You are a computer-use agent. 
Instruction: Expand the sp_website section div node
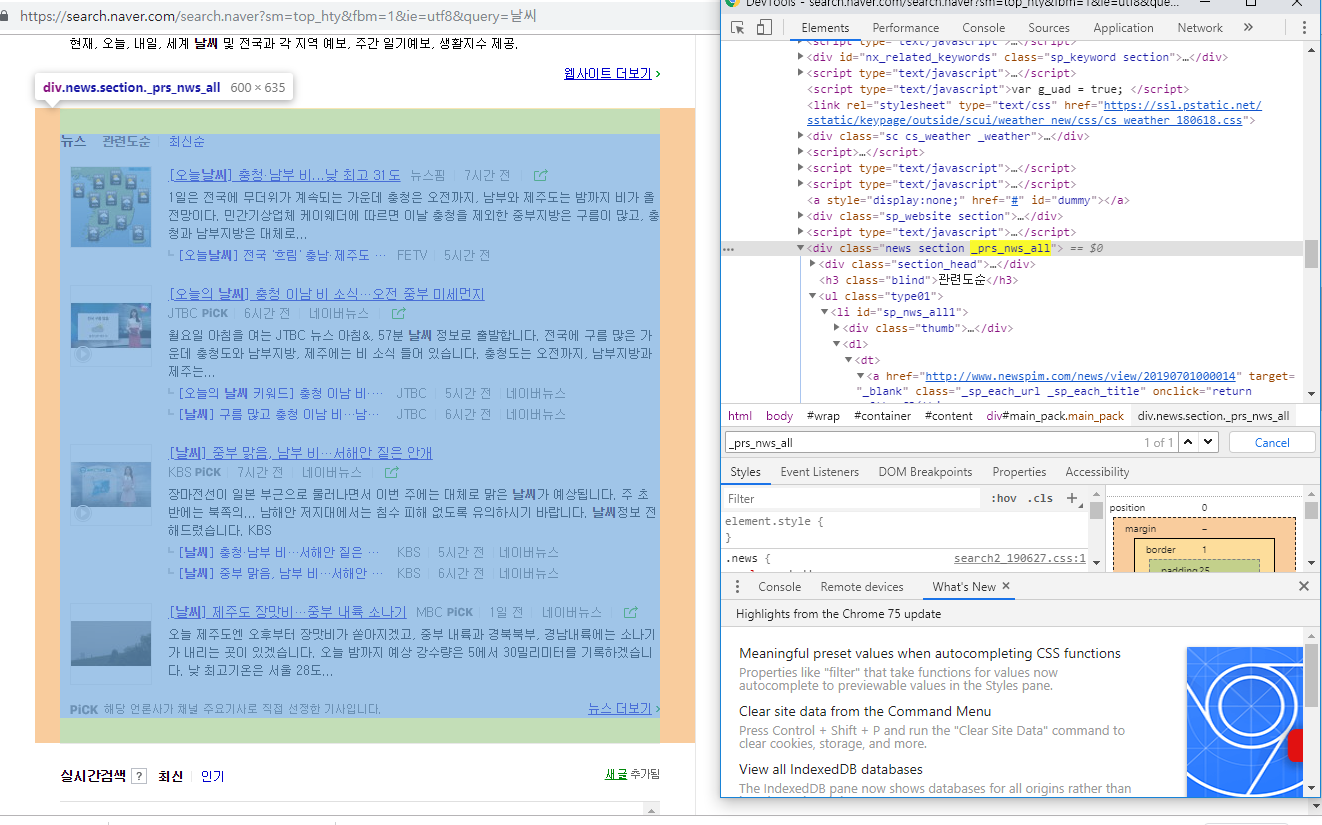click(x=801, y=216)
